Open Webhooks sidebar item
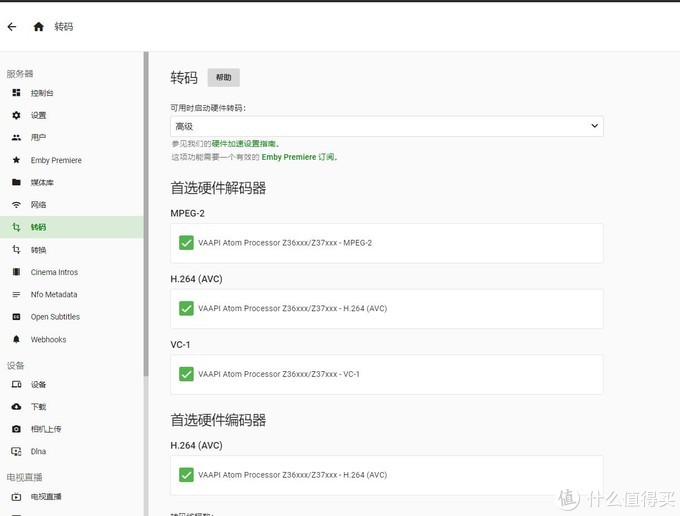680x516 pixels. [x=72, y=339]
